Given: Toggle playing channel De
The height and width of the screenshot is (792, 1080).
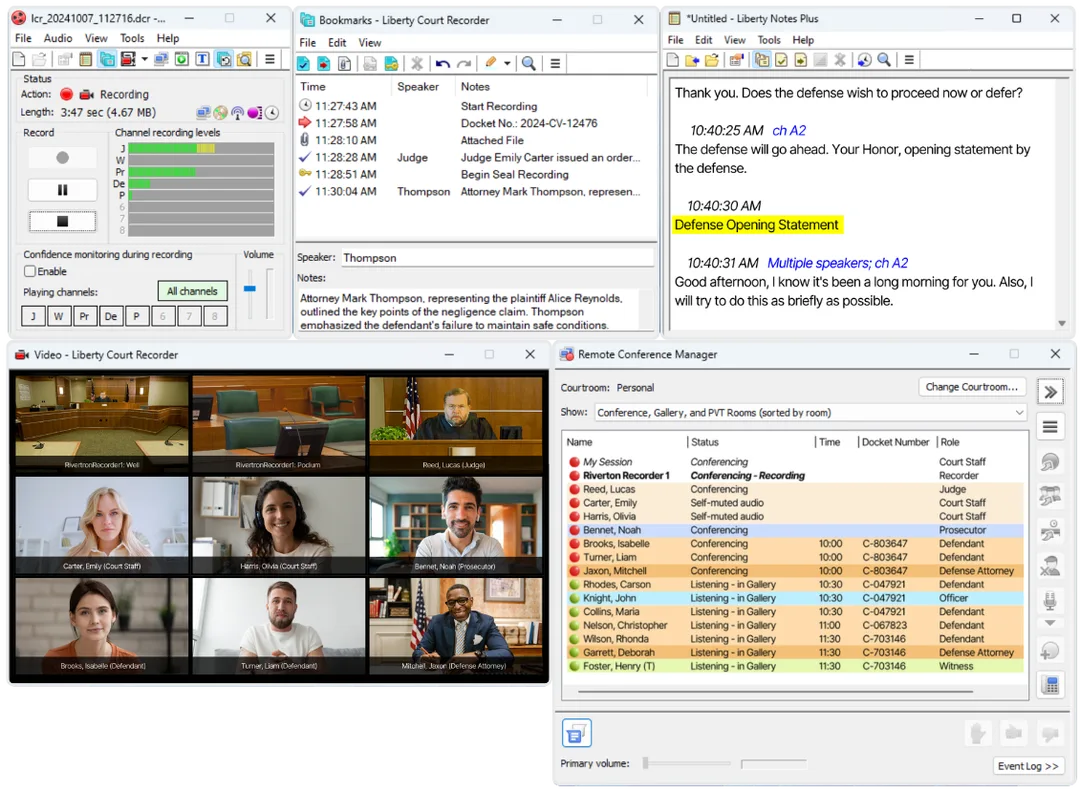Looking at the screenshot, I should (x=110, y=316).
